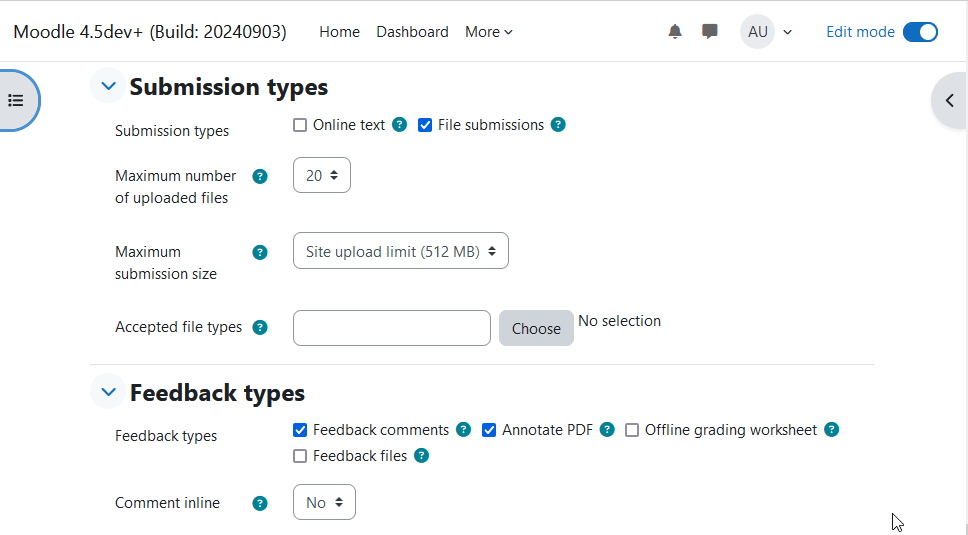The image size is (968, 535).
Task: Open the Maximum number of uploaded files dropdown
Action: [322, 175]
